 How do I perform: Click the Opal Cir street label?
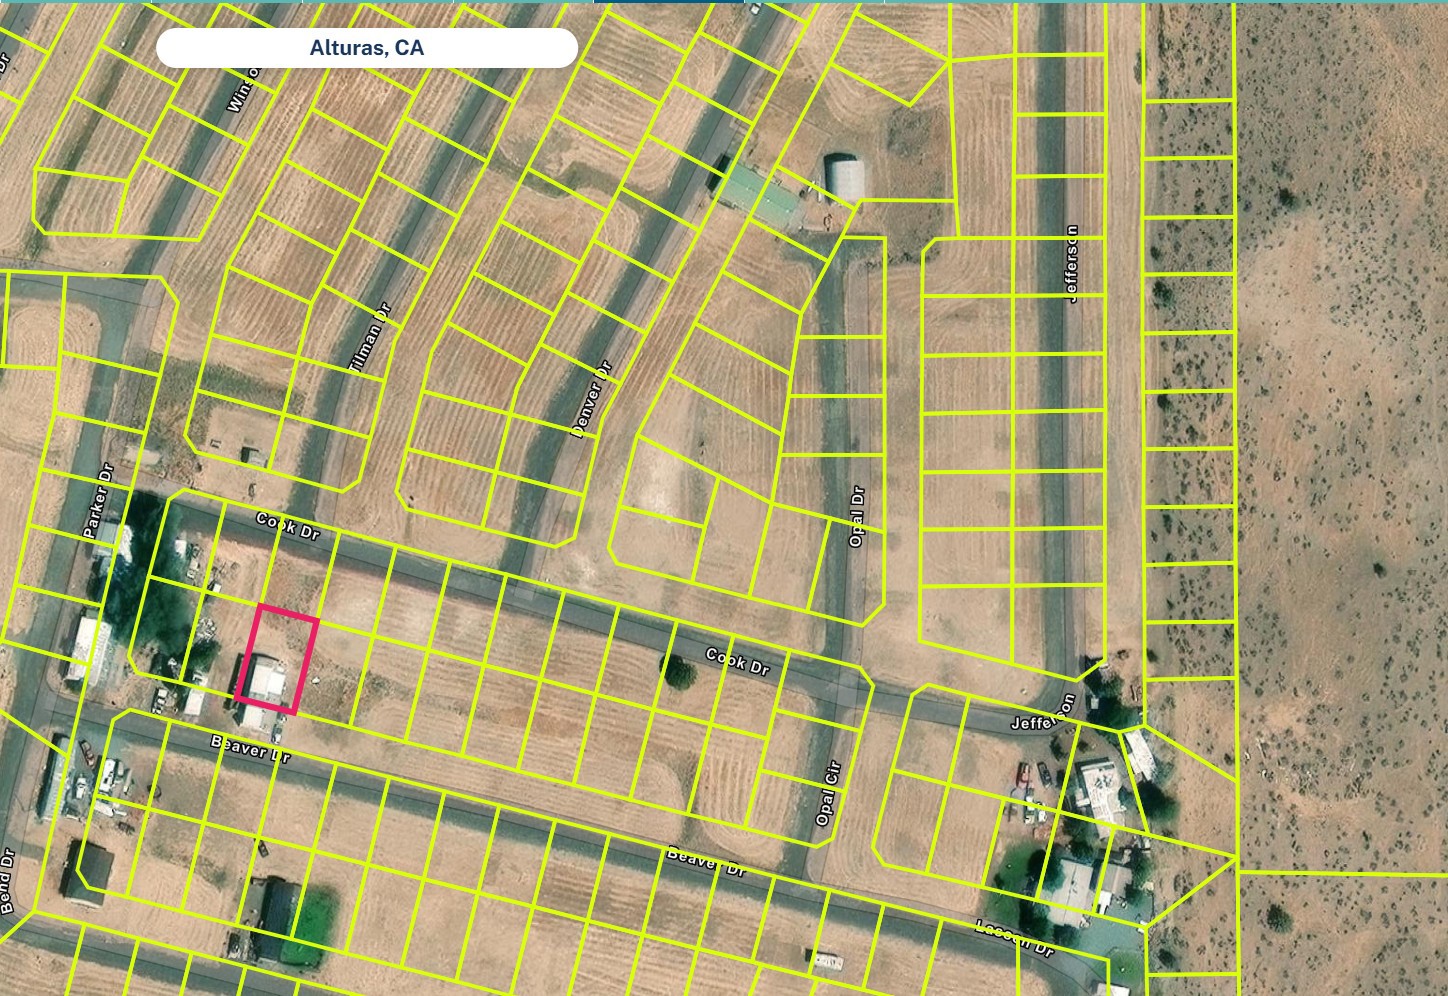tap(829, 793)
